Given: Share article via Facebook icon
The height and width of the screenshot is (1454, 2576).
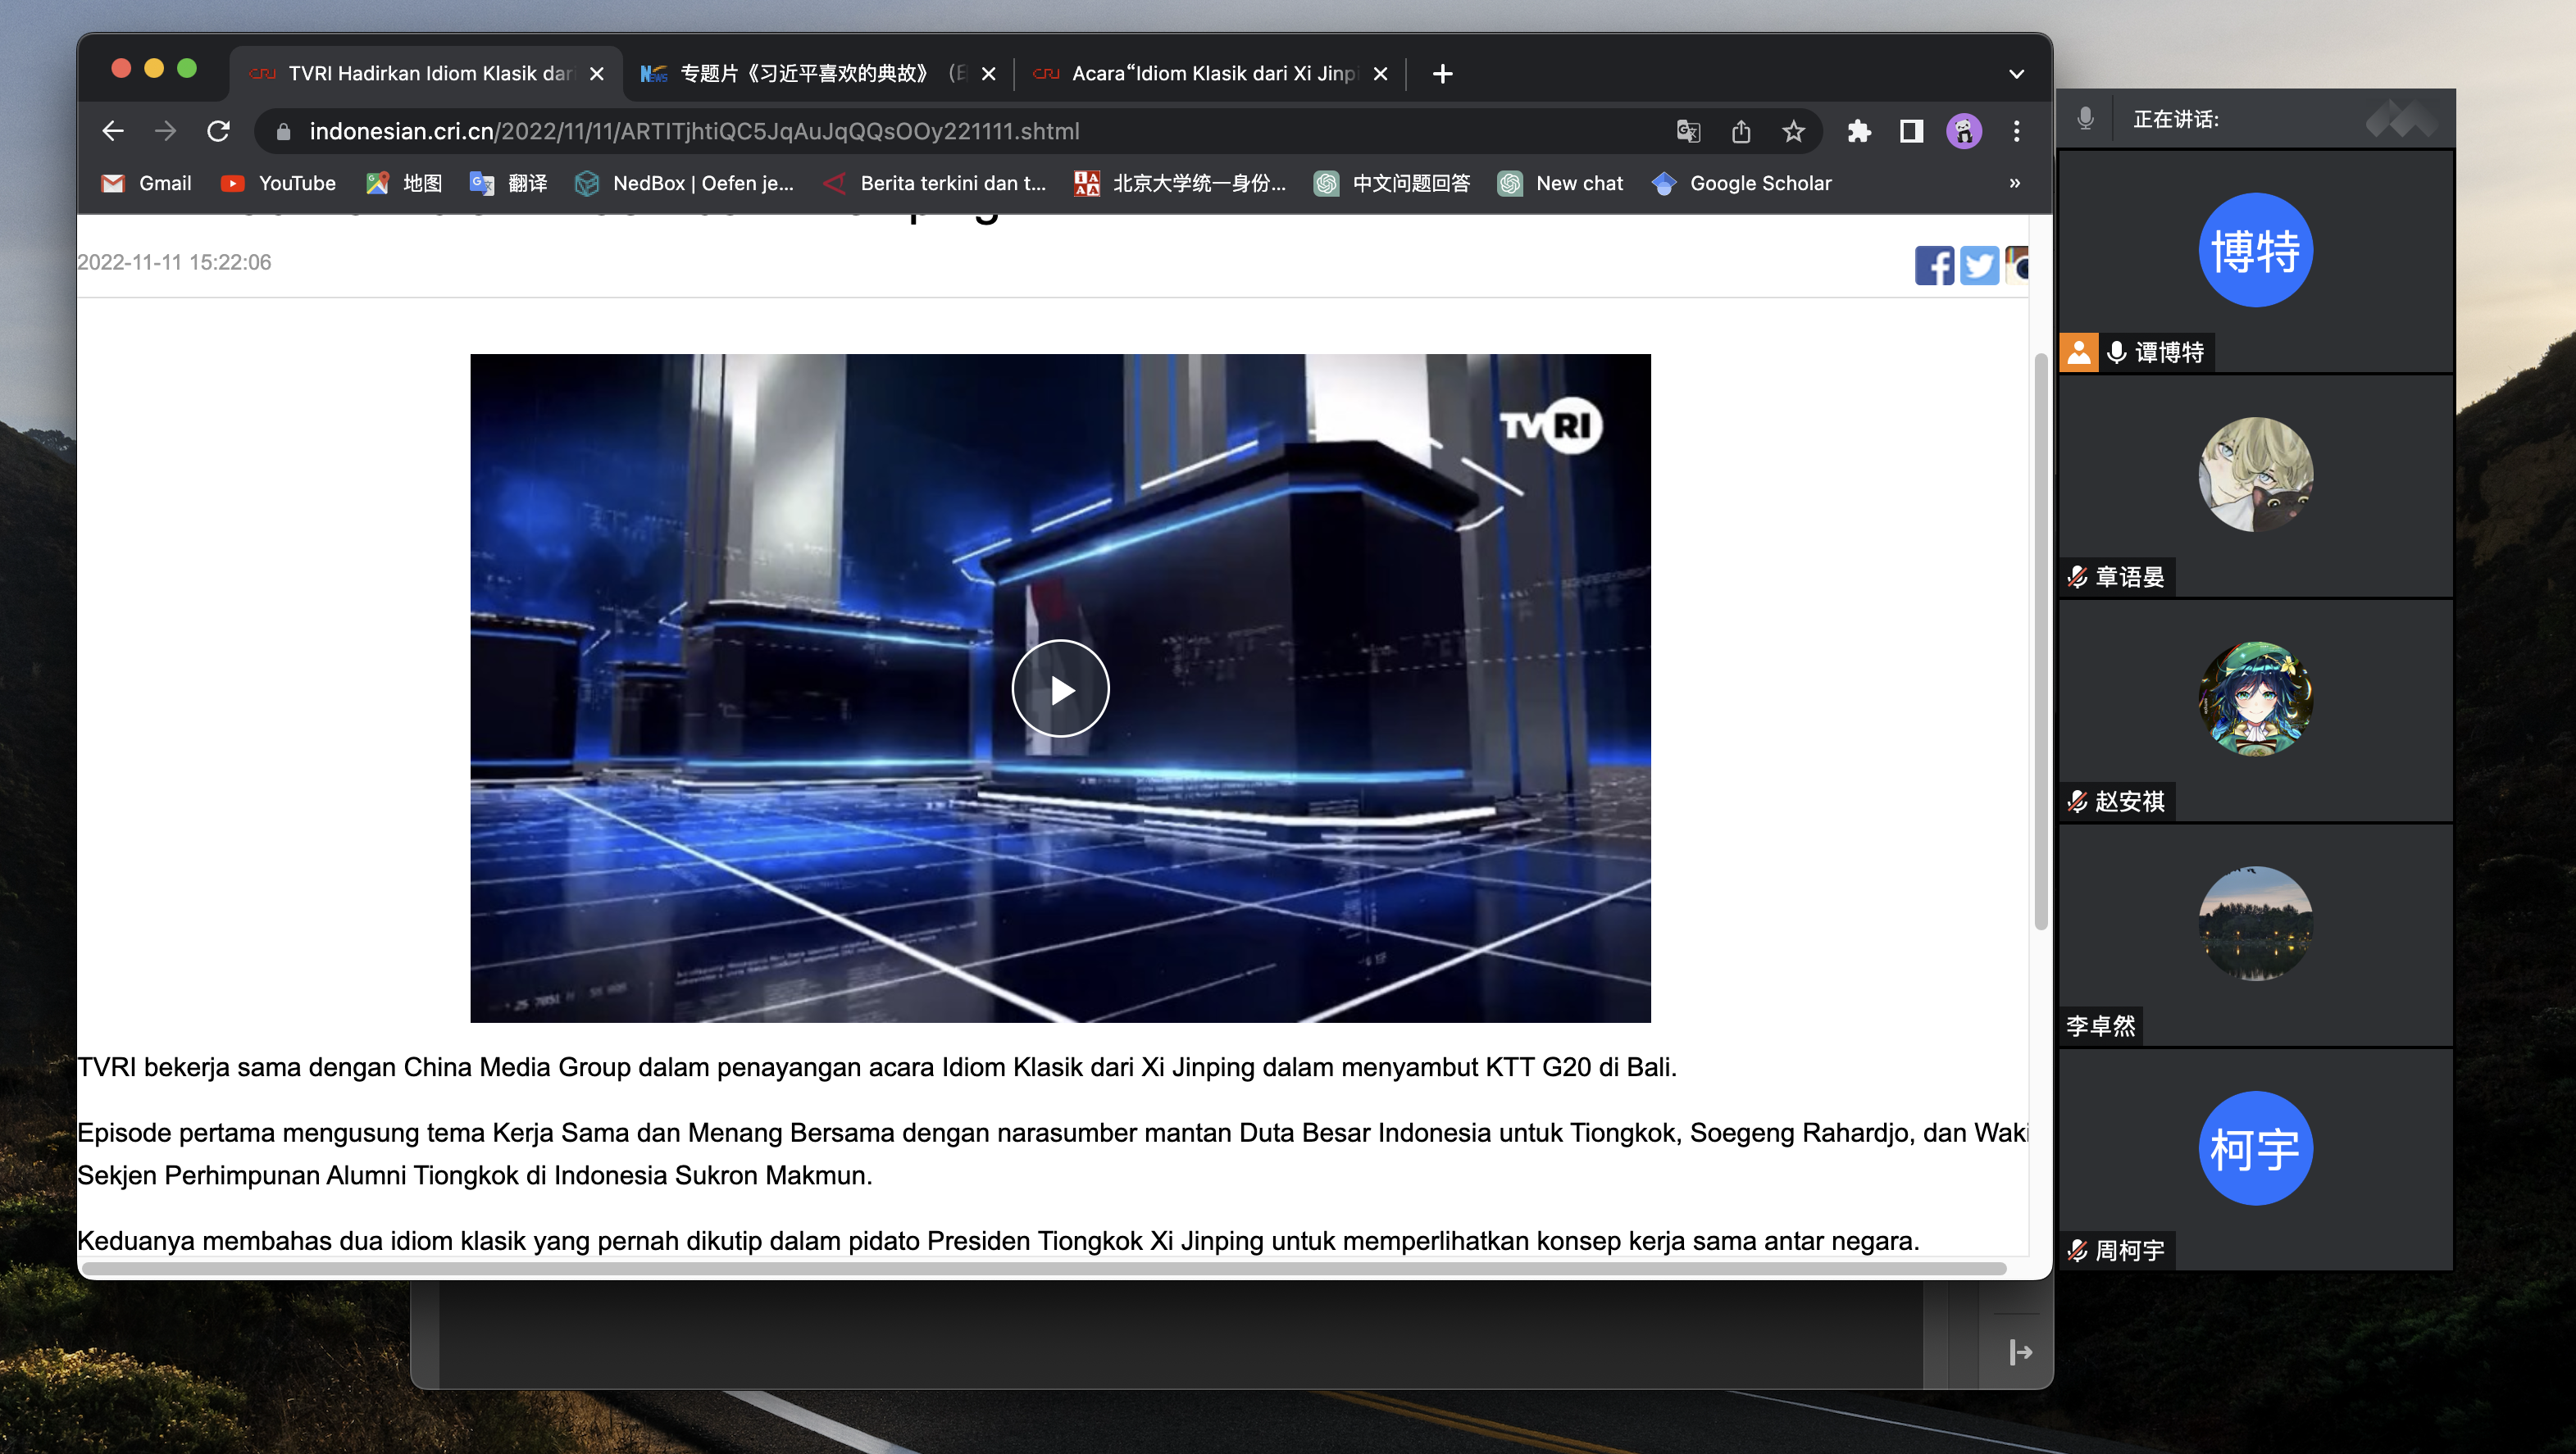Looking at the screenshot, I should (1933, 265).
